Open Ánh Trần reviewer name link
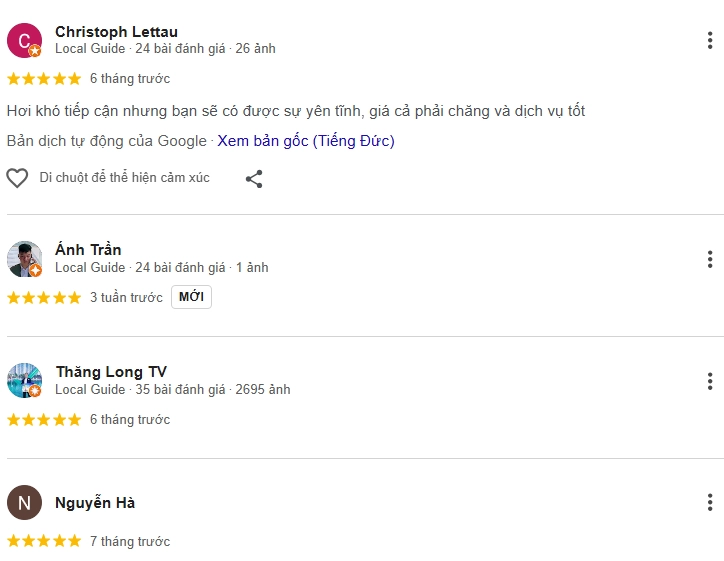Viewport: 724px width, 561px height. tap(88, 250)
